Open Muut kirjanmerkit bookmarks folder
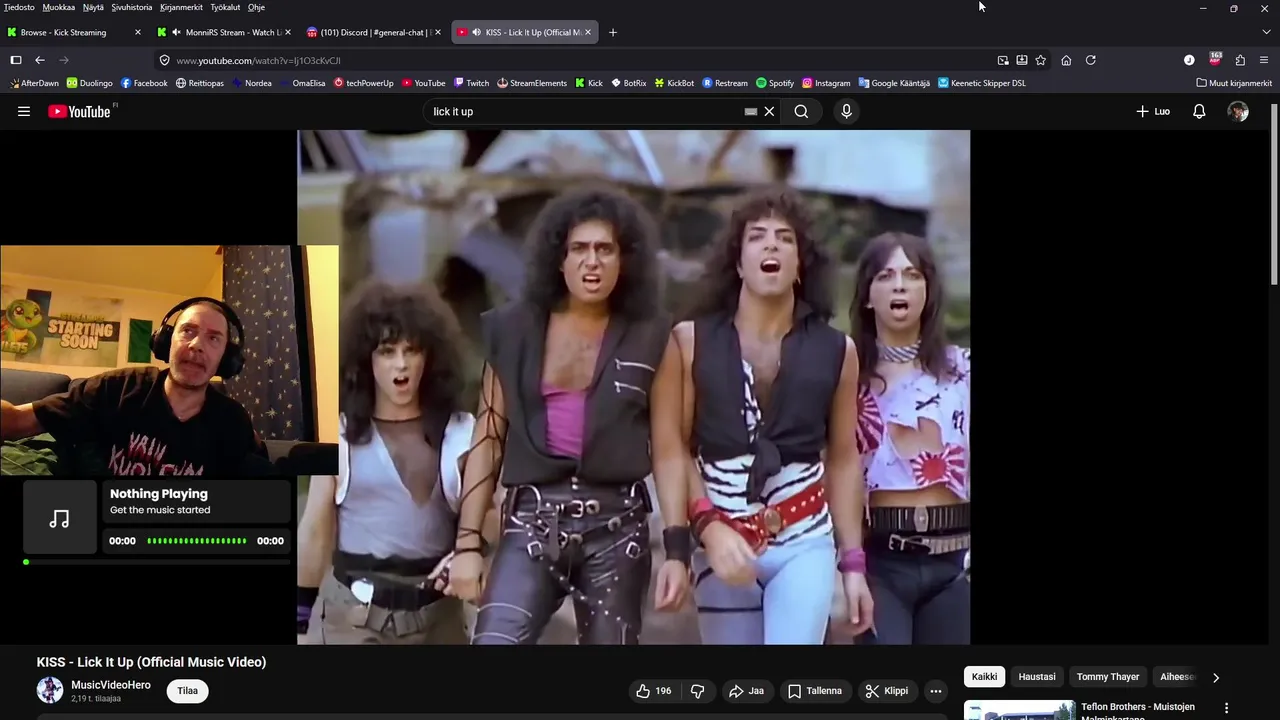The height and width of the screenshot is (720, 1280). (1234, 83)
